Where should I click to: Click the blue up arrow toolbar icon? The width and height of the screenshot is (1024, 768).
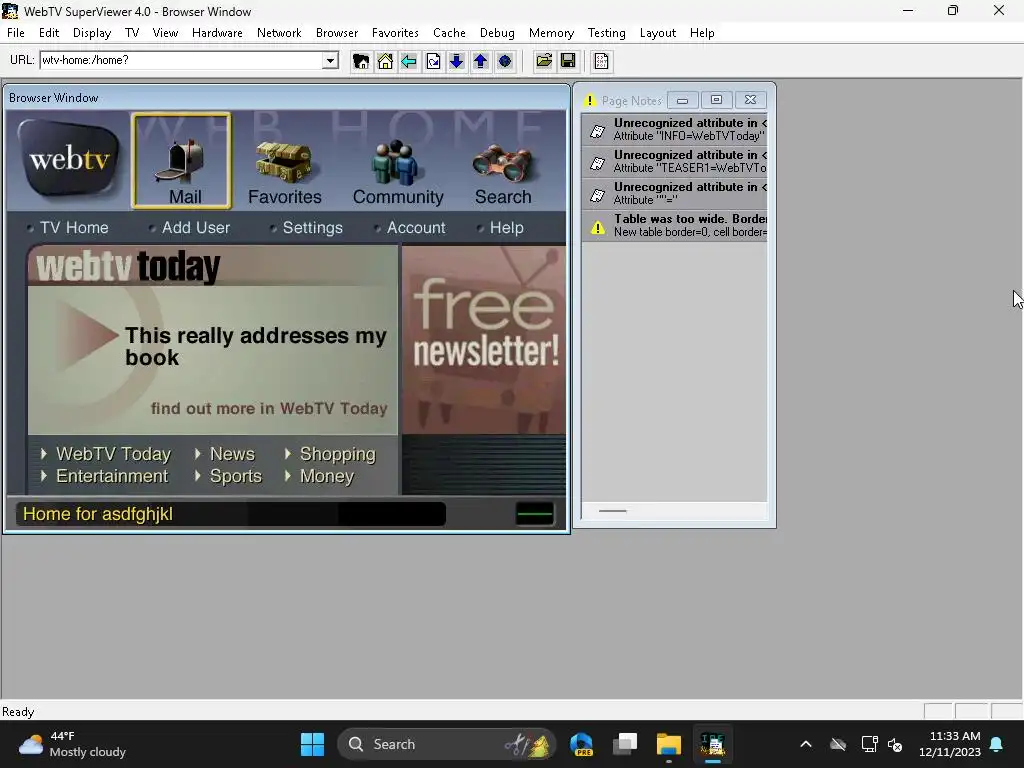[481, 61]
